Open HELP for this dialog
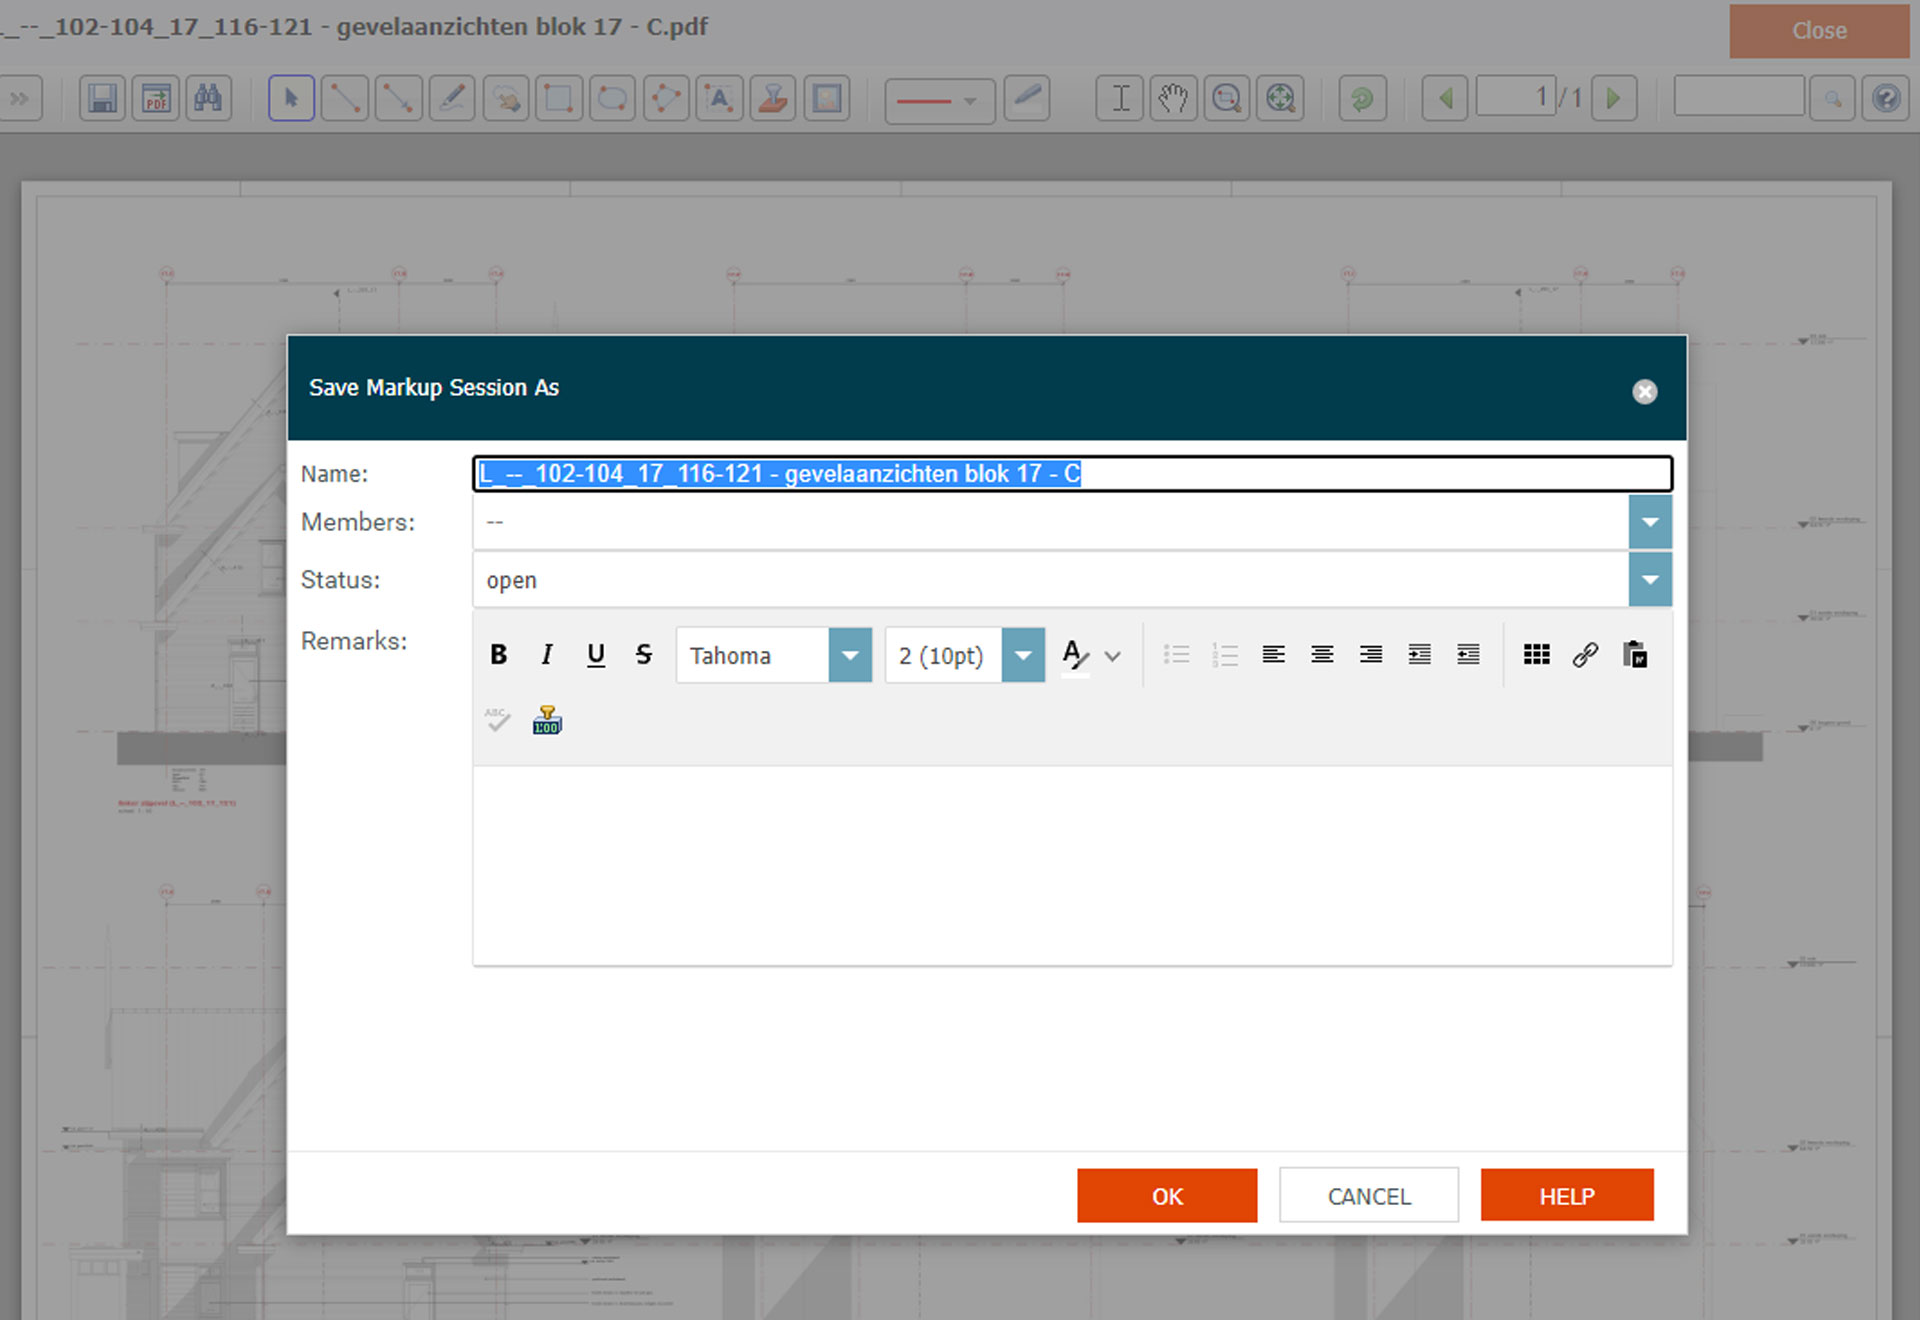 1566,1196
